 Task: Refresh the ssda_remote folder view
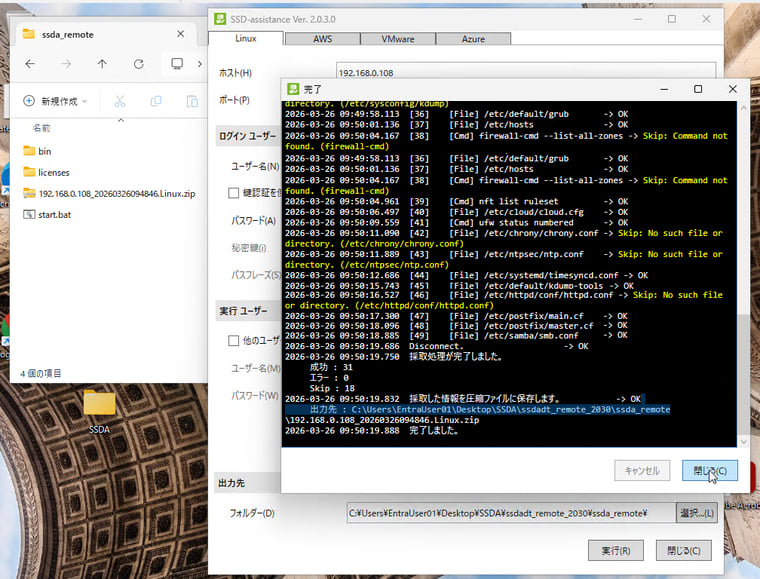pyautogui.click(x=139, y=64)
